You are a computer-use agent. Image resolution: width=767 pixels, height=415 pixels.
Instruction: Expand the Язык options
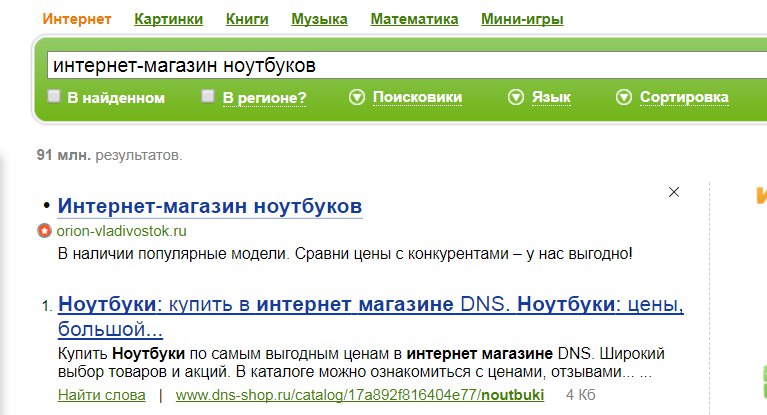(x=551, y=97)
